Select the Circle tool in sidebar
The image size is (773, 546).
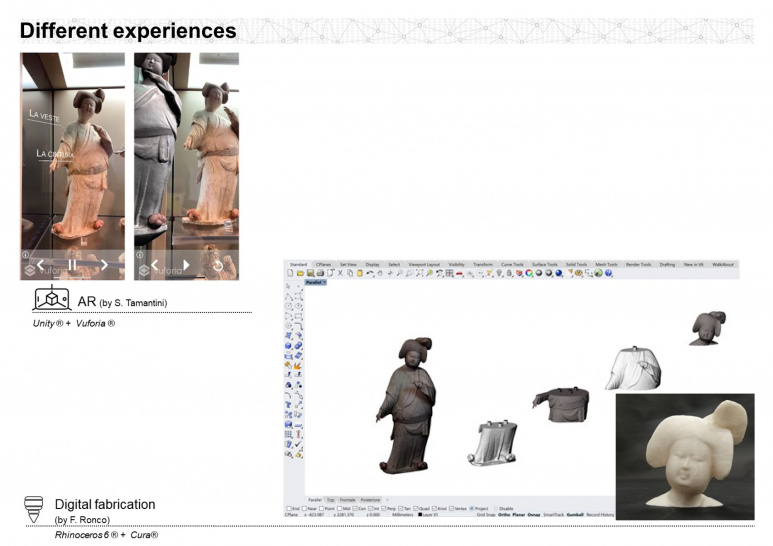(x=289, y=306)
